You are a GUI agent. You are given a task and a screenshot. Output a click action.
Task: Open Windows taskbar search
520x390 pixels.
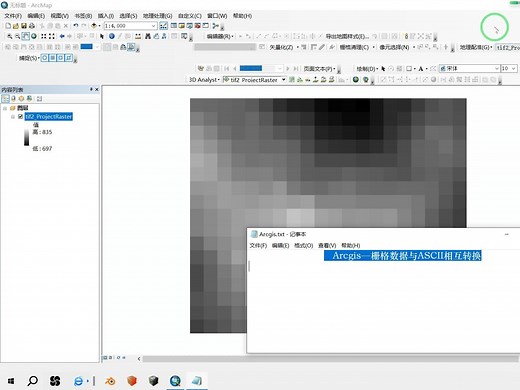32,381
